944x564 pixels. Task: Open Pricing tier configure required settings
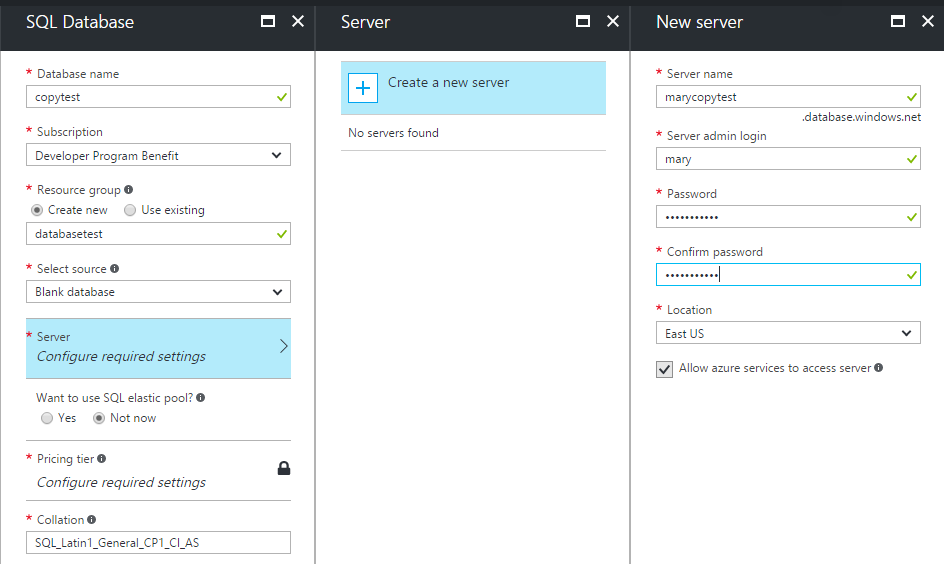[158, 471]
